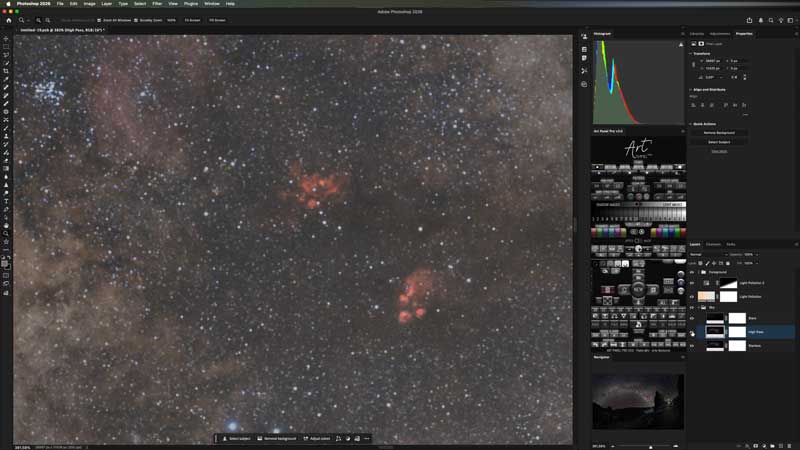Image resolution: width=800 pixels, height=450 pixels.
Task: Open the Filter menu
Action: [157, 4]
